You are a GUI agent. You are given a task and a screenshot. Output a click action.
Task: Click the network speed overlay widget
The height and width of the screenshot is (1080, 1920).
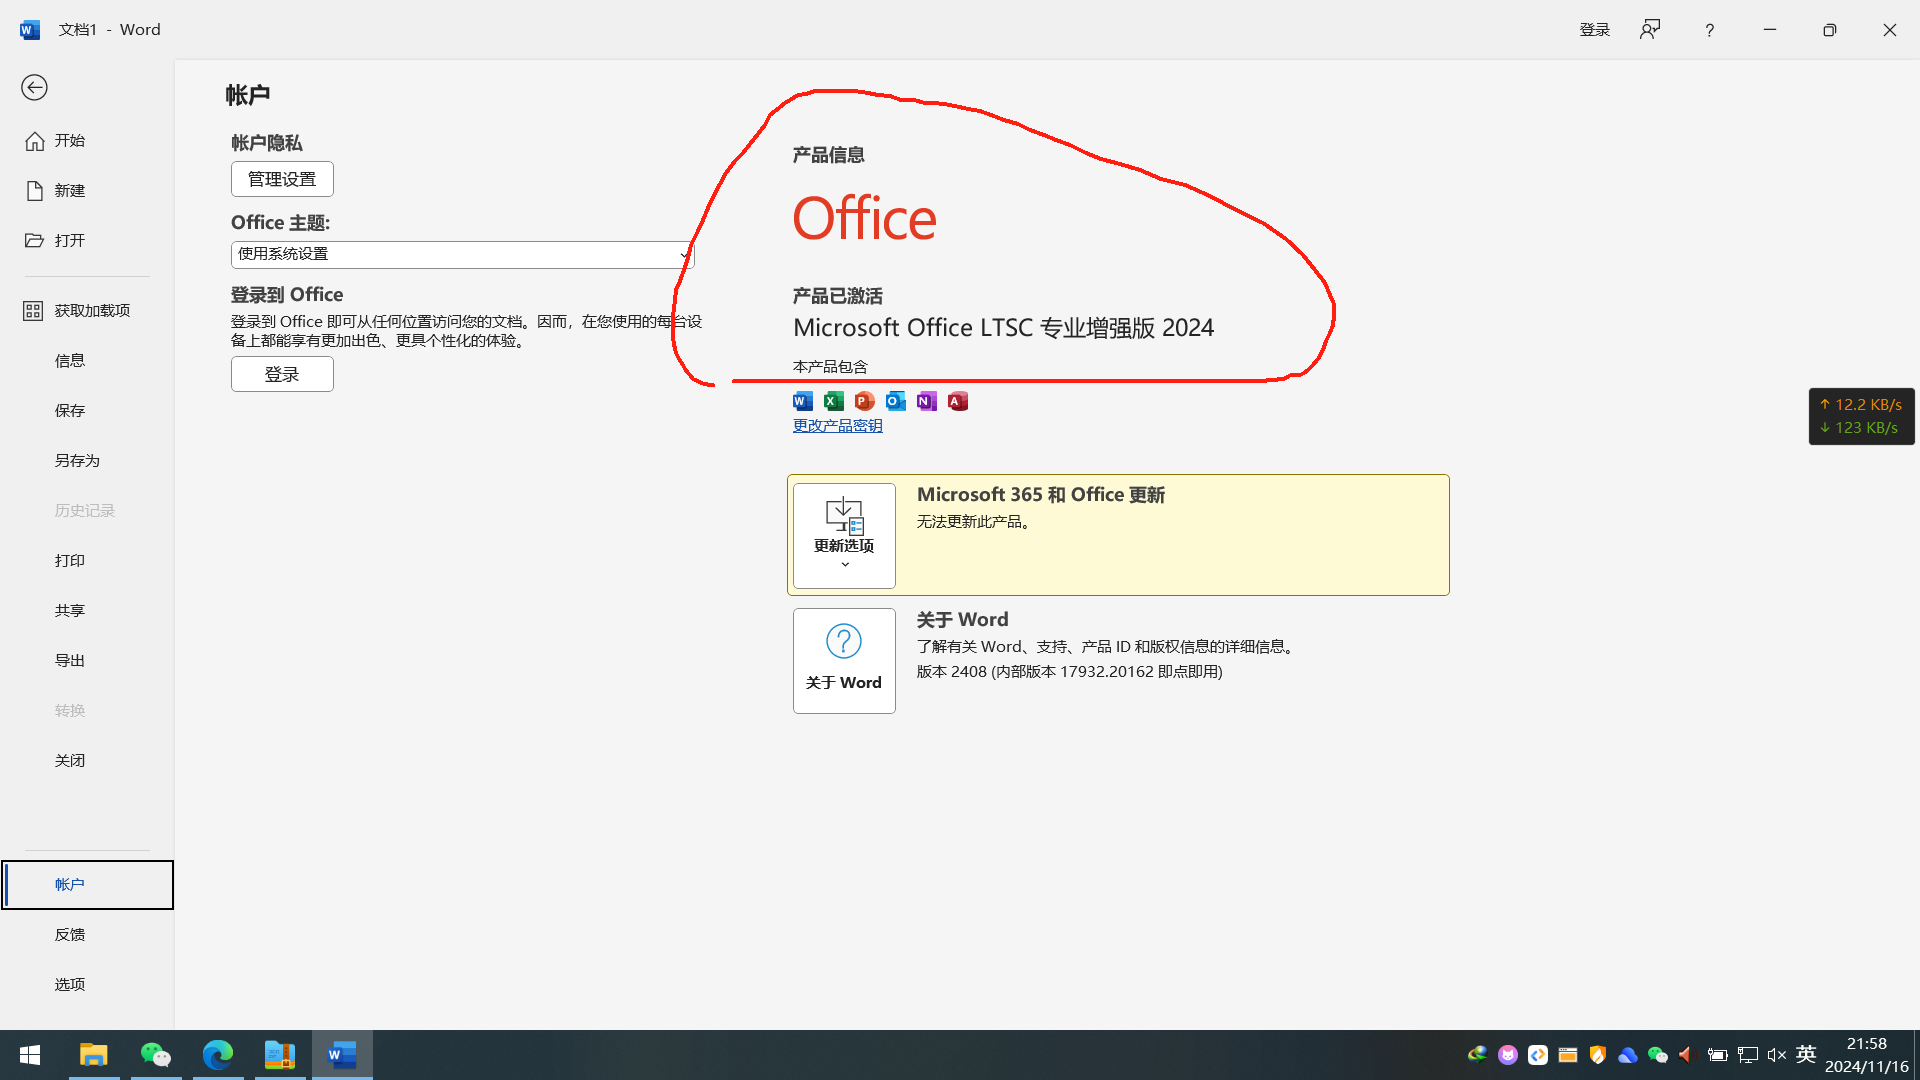[1862, 416]
